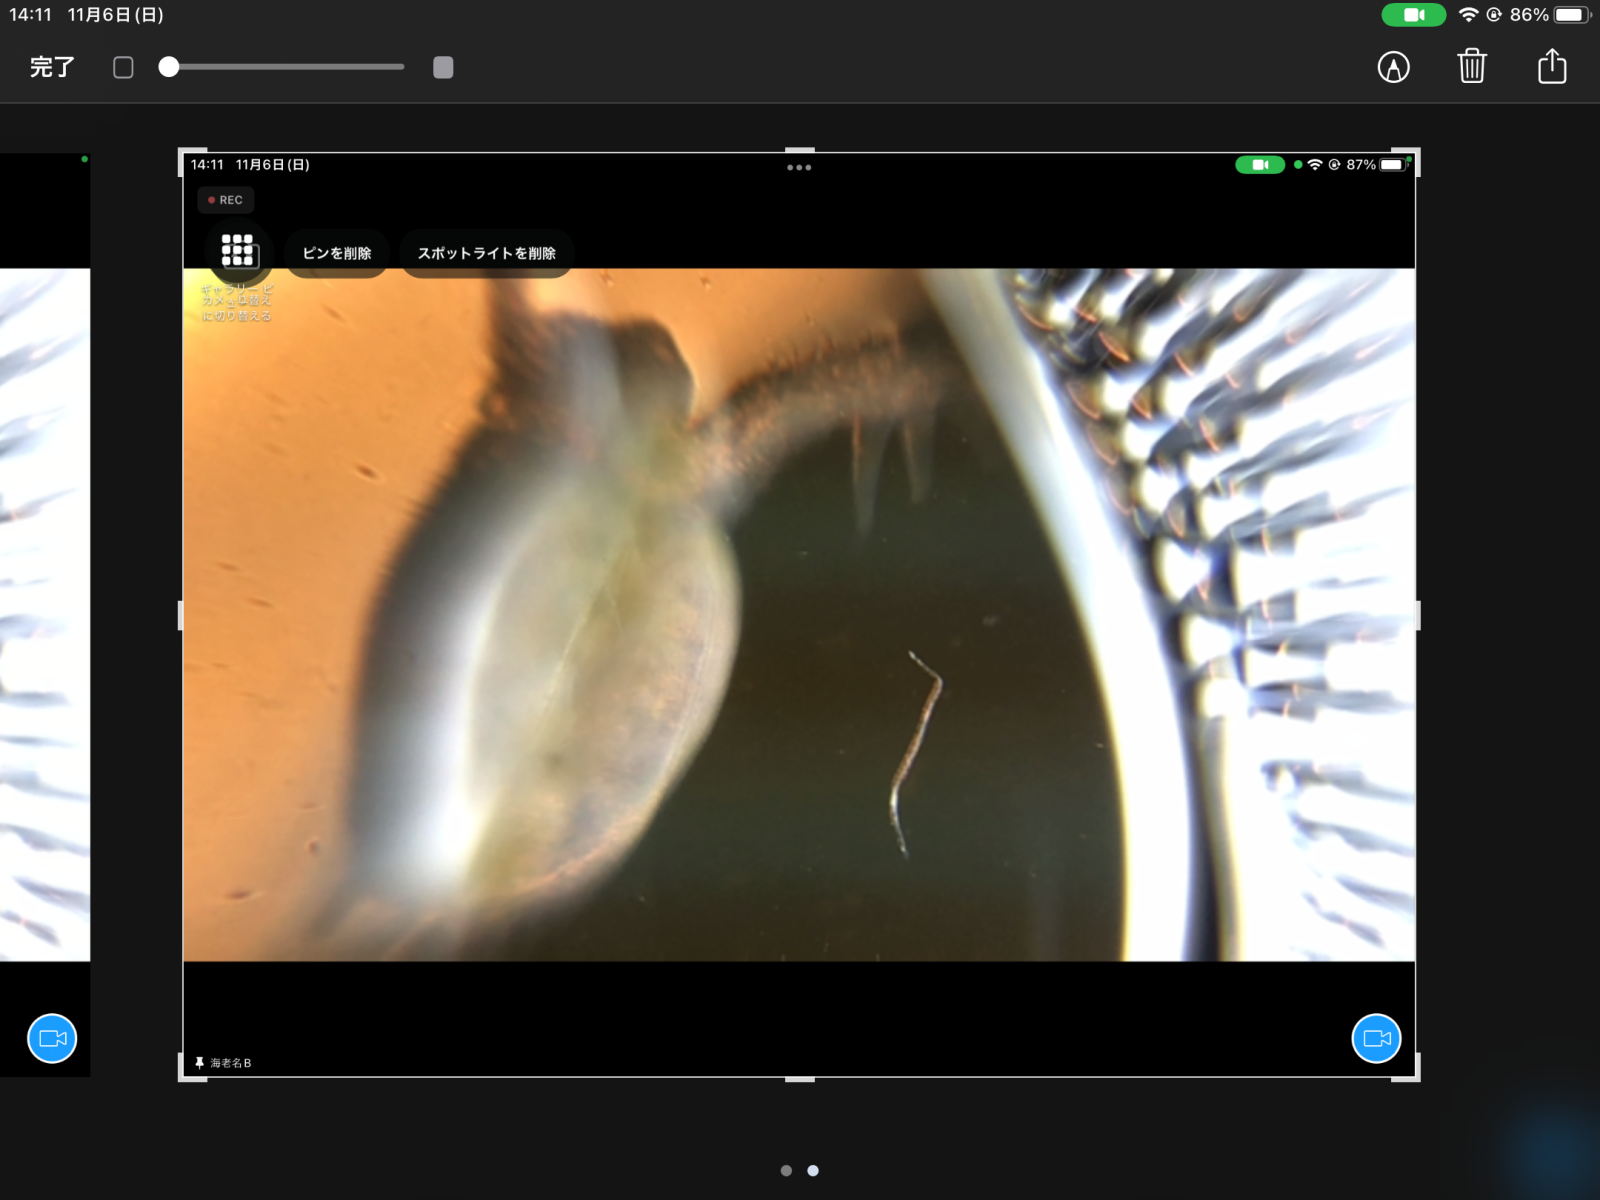Click the right edge middle crop handle
Screen dimensions: 1600x1200
(x=1417, y=615)
